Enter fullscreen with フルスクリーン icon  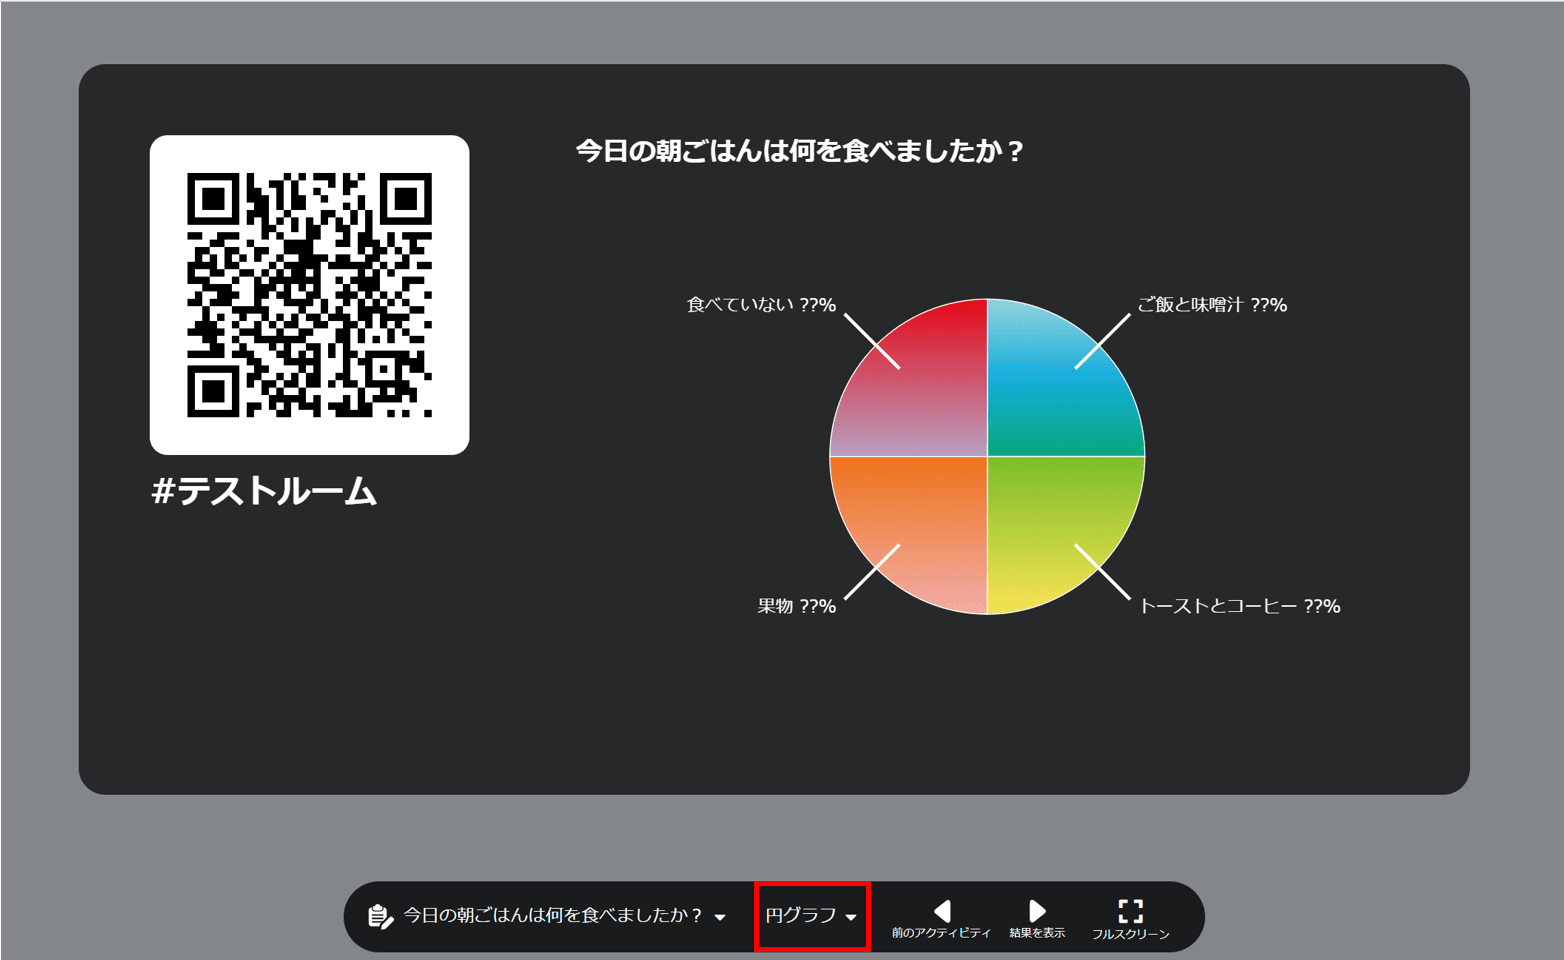click(x=1130, y=919)
